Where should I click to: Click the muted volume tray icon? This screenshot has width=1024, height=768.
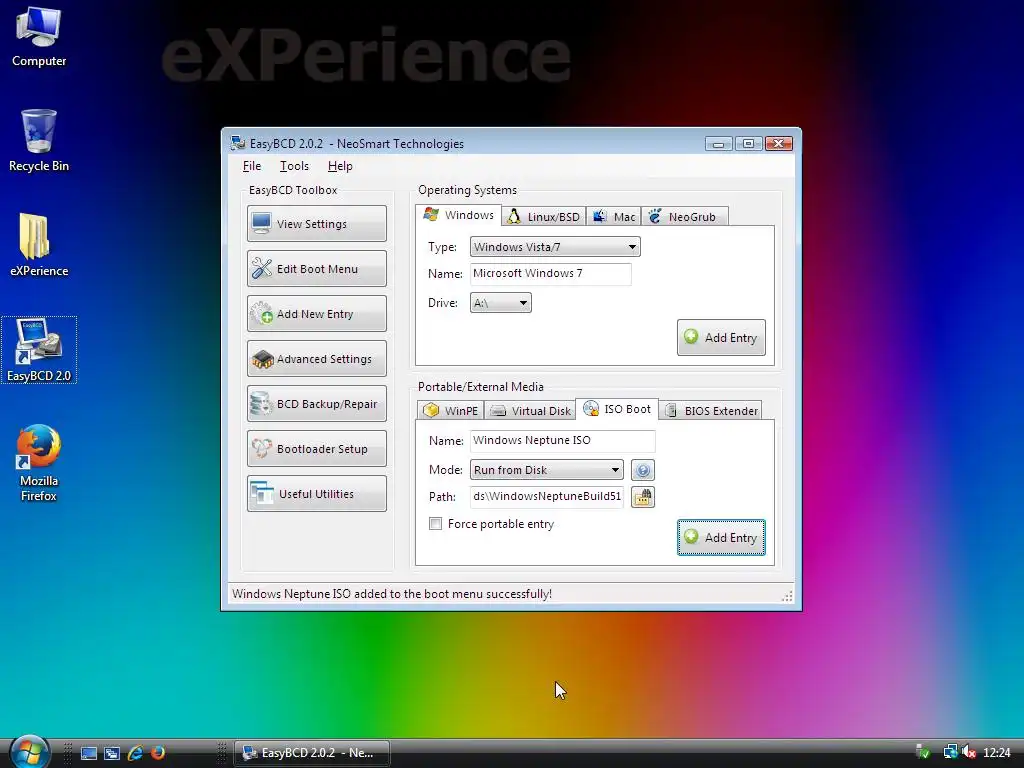pyautogui.click(x=969, y=753)
